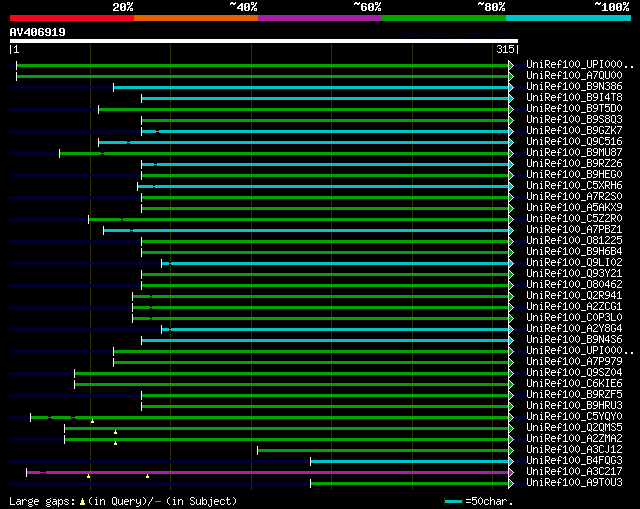Click the UniRef100_Q9C516 label
The width and height of the screenshot is (640, 509).
[x=574, y=142]
